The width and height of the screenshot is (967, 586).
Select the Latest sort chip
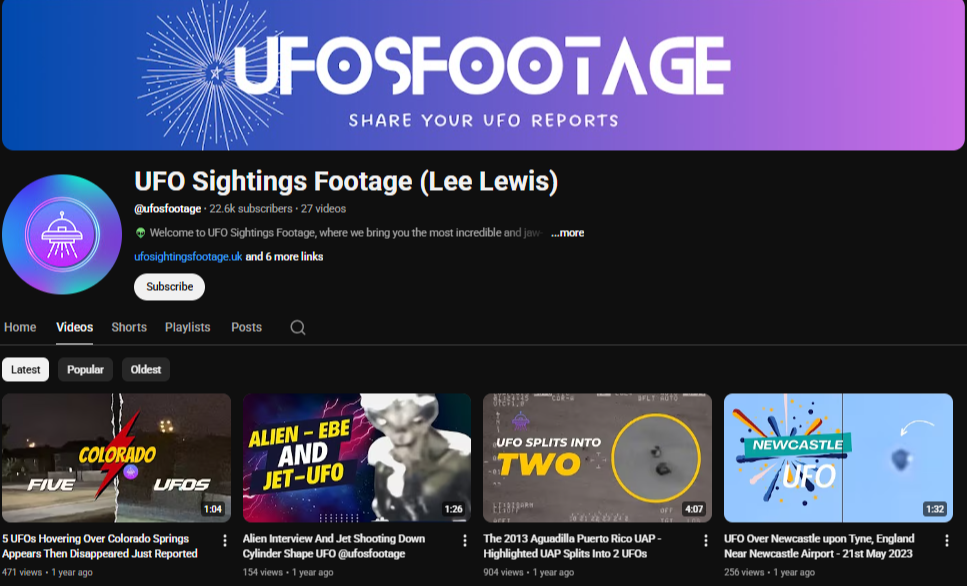(25, 369)
